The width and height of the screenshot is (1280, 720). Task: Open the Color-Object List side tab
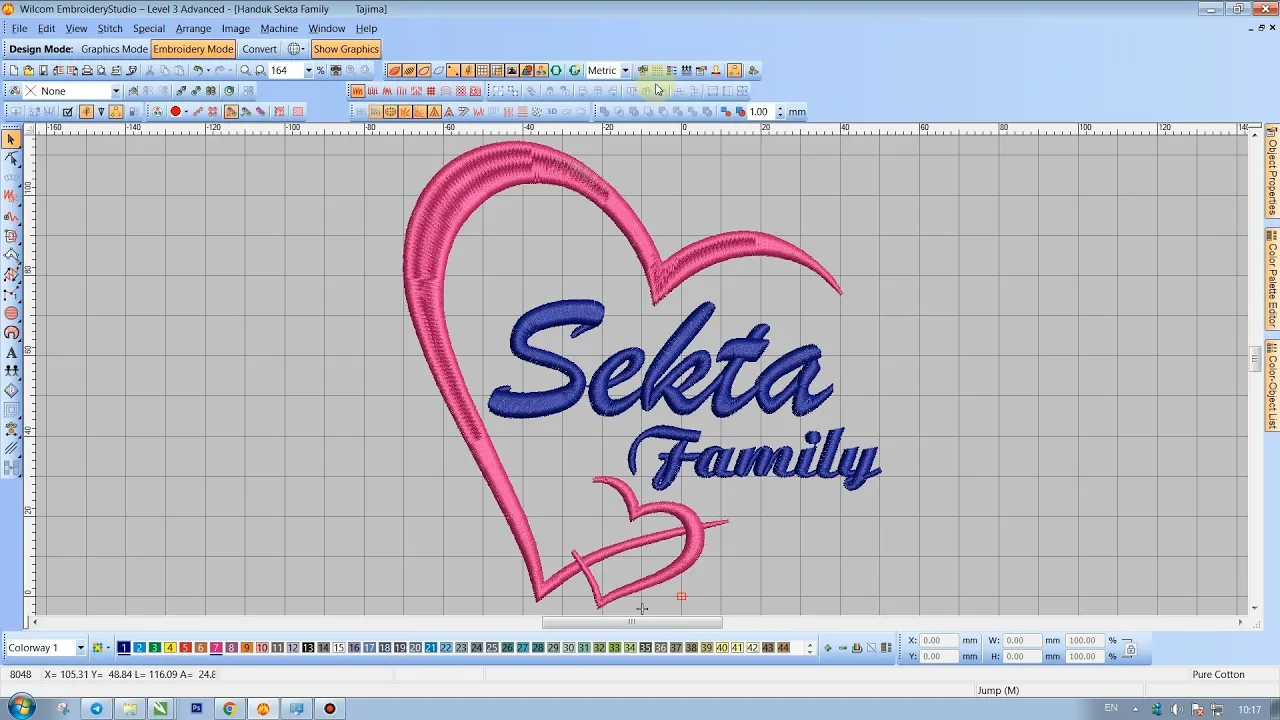pos(1272,387)
